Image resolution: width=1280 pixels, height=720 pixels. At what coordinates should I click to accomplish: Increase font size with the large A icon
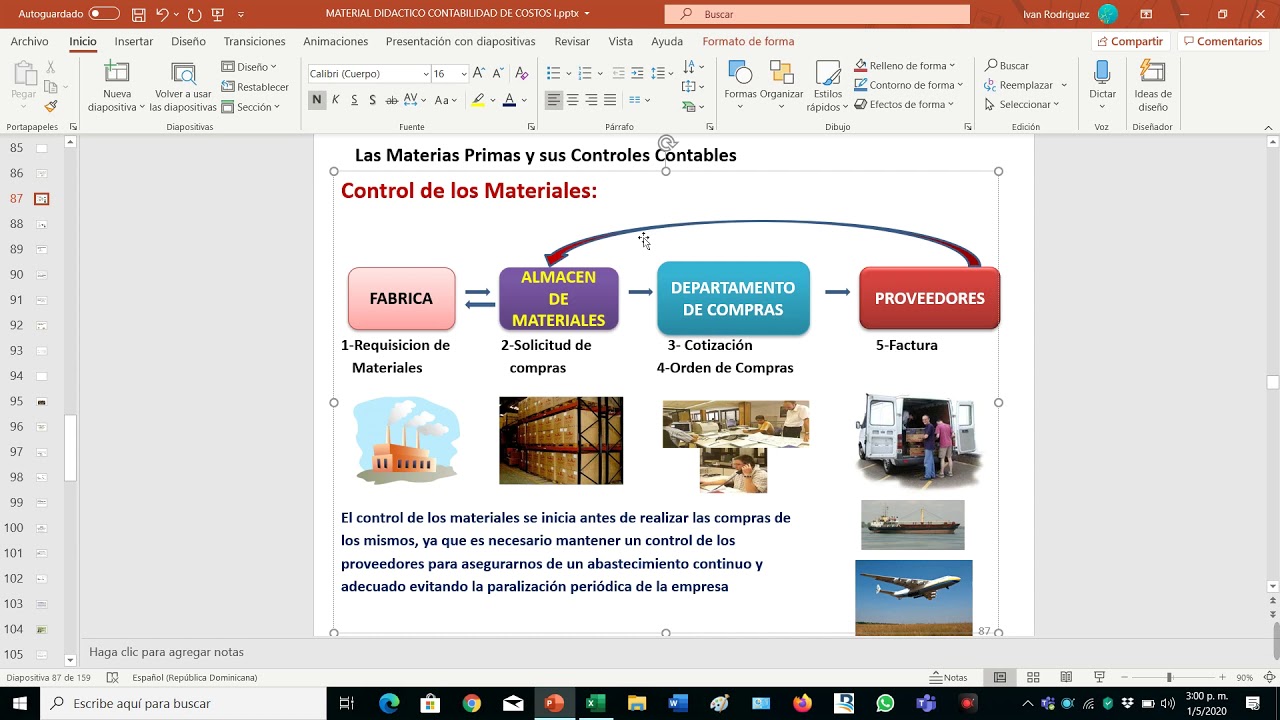coord(479,73)
